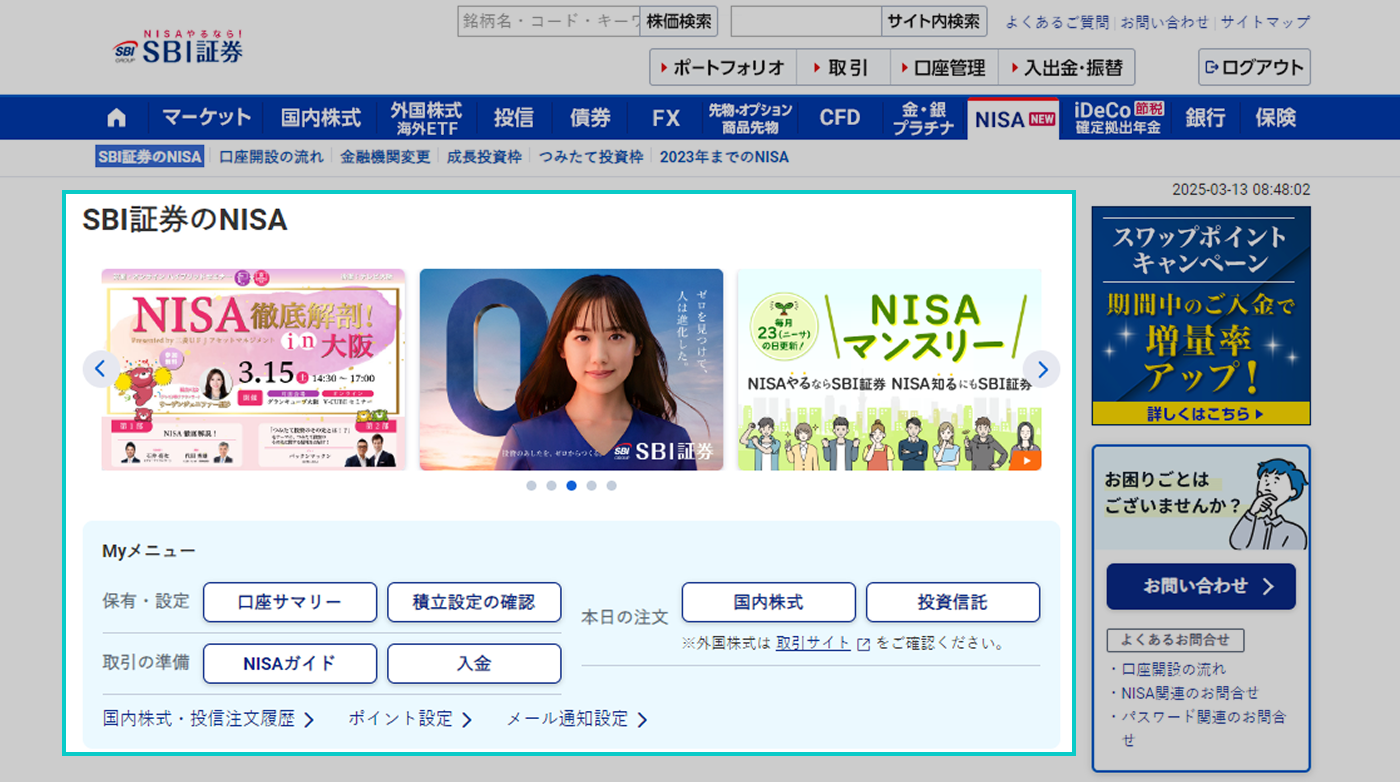This screenshot has height=782, width=1400.
Task: Click the blue お問い合わせ sidebar button
Action: tap(1201, 586)
